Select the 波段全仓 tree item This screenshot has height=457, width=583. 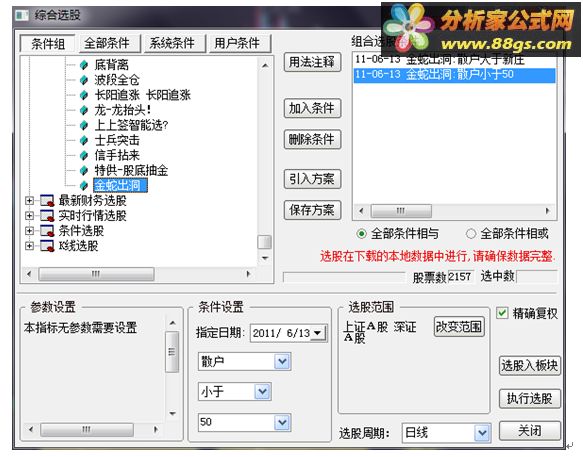(x=117, y=80)
